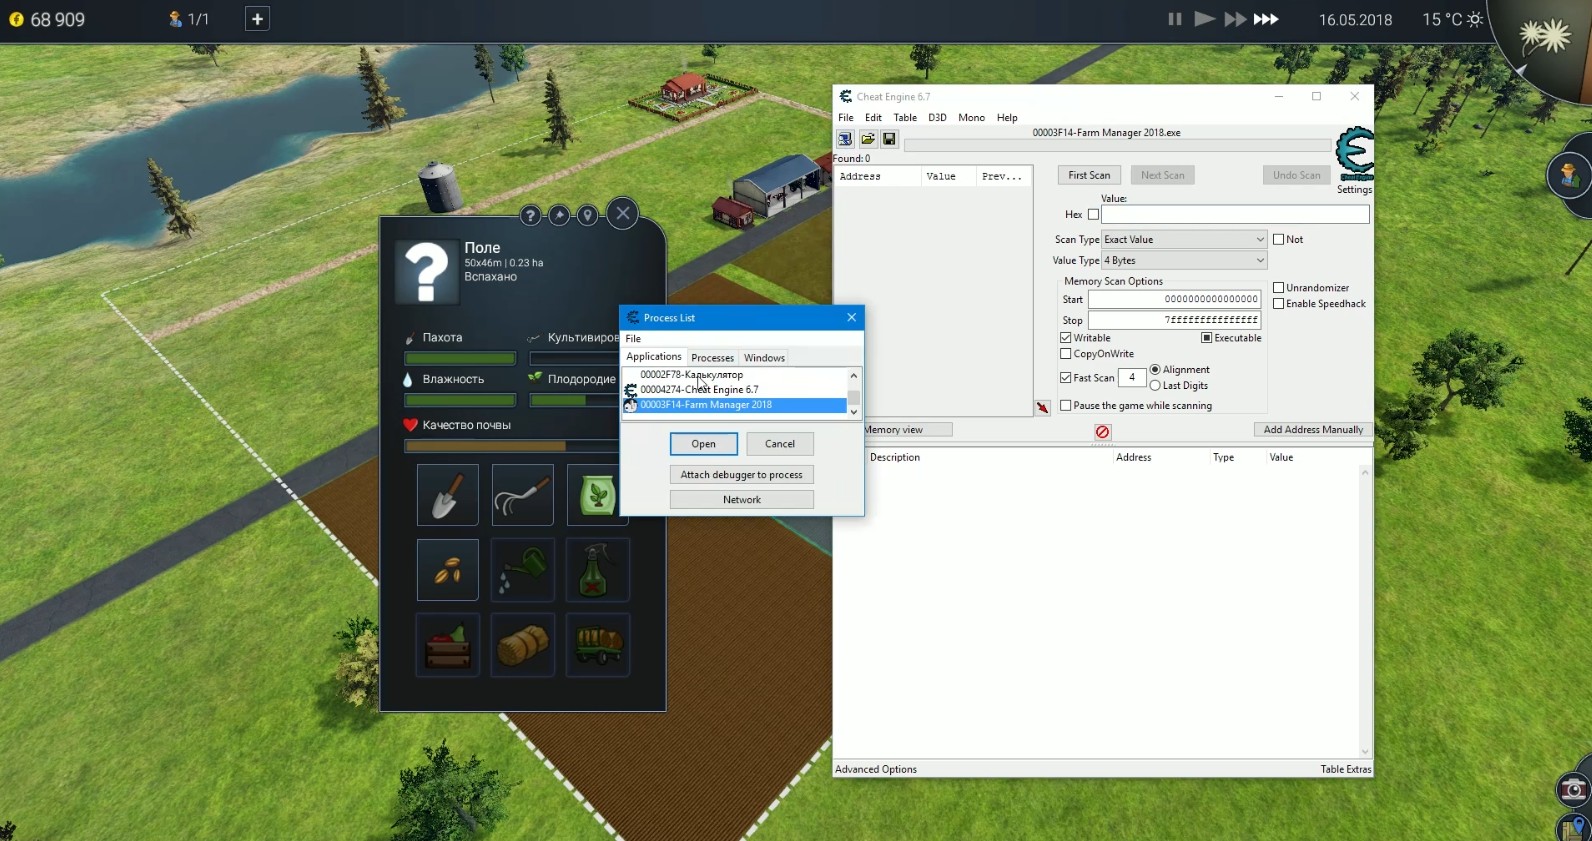
Task: Click the Open button in Process List
Action: pyautogui.click(x=704, y=444)
